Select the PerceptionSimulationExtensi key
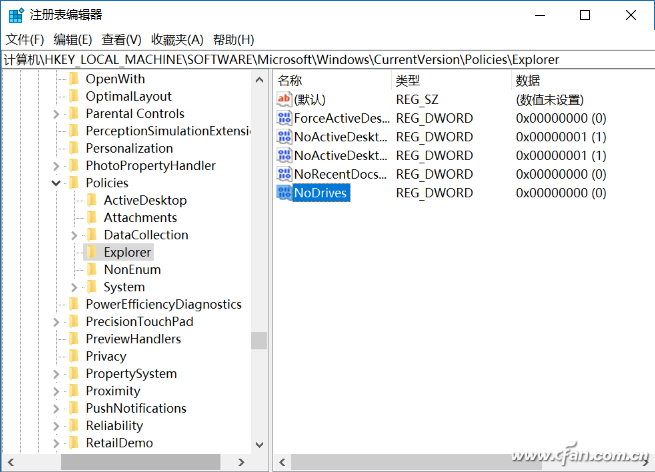 point(168,131)
